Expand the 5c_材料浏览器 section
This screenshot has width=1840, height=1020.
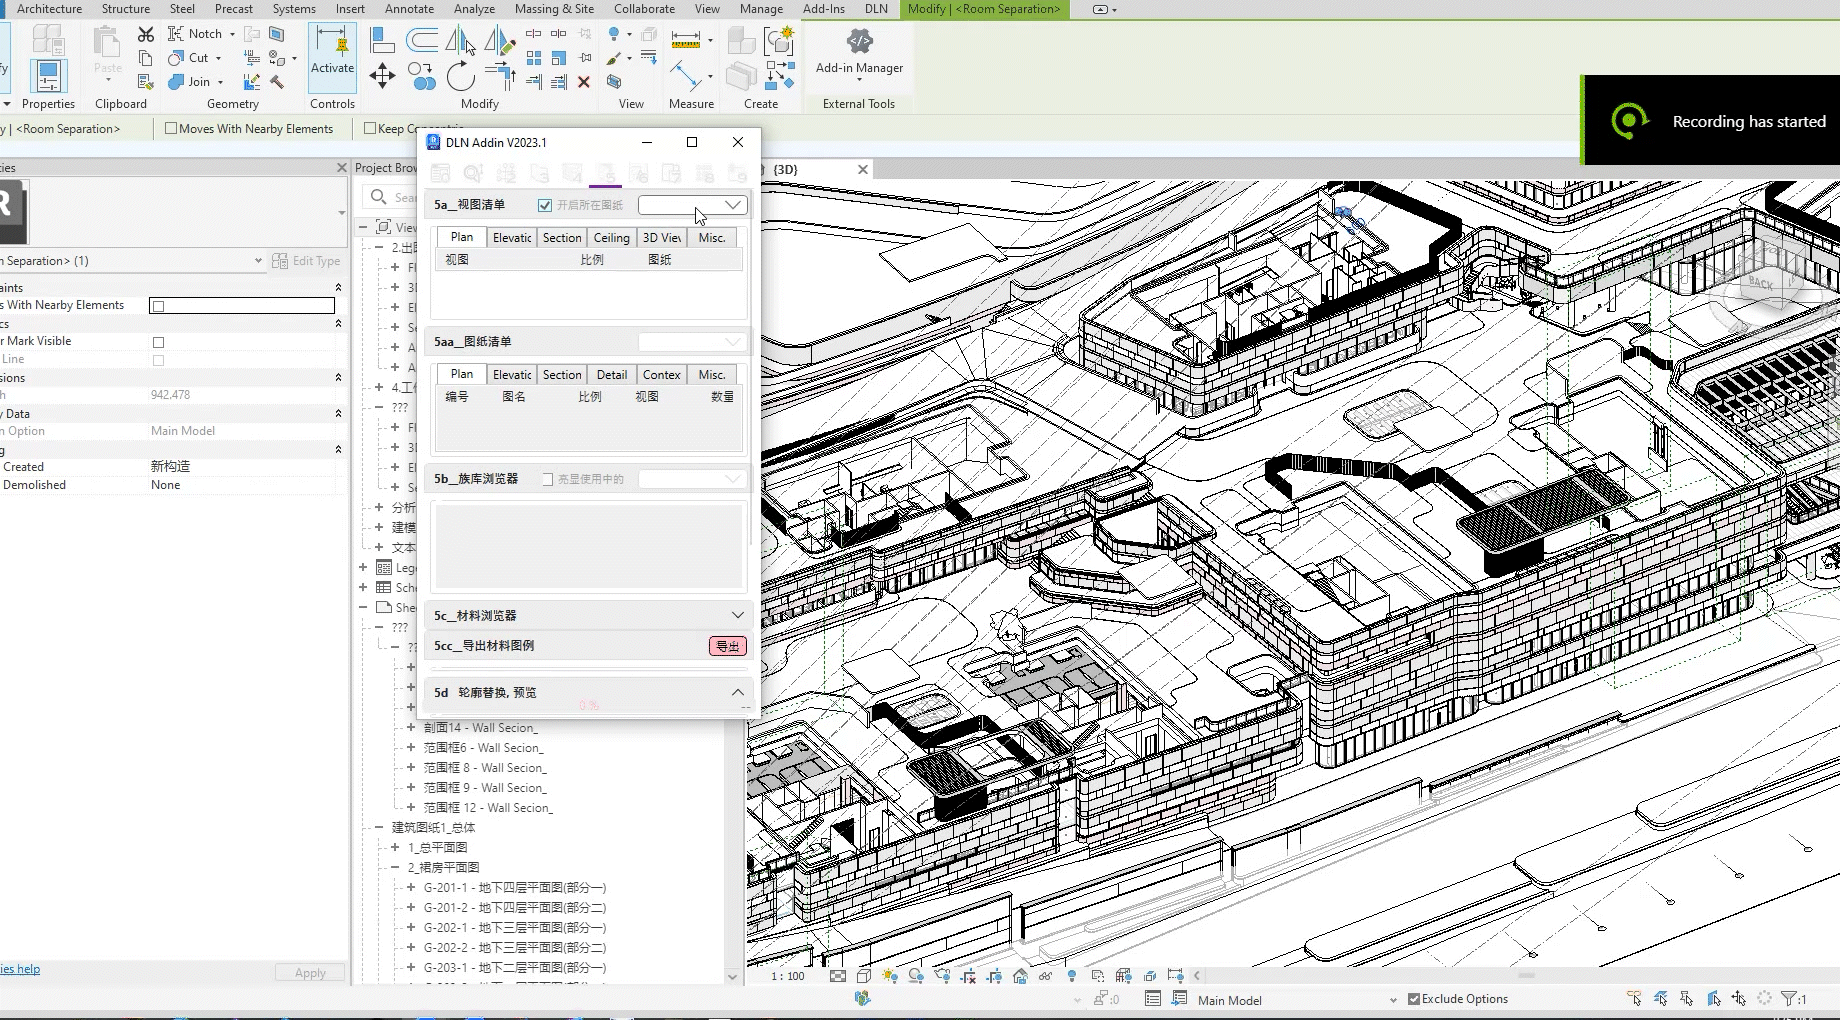(737, 615)
